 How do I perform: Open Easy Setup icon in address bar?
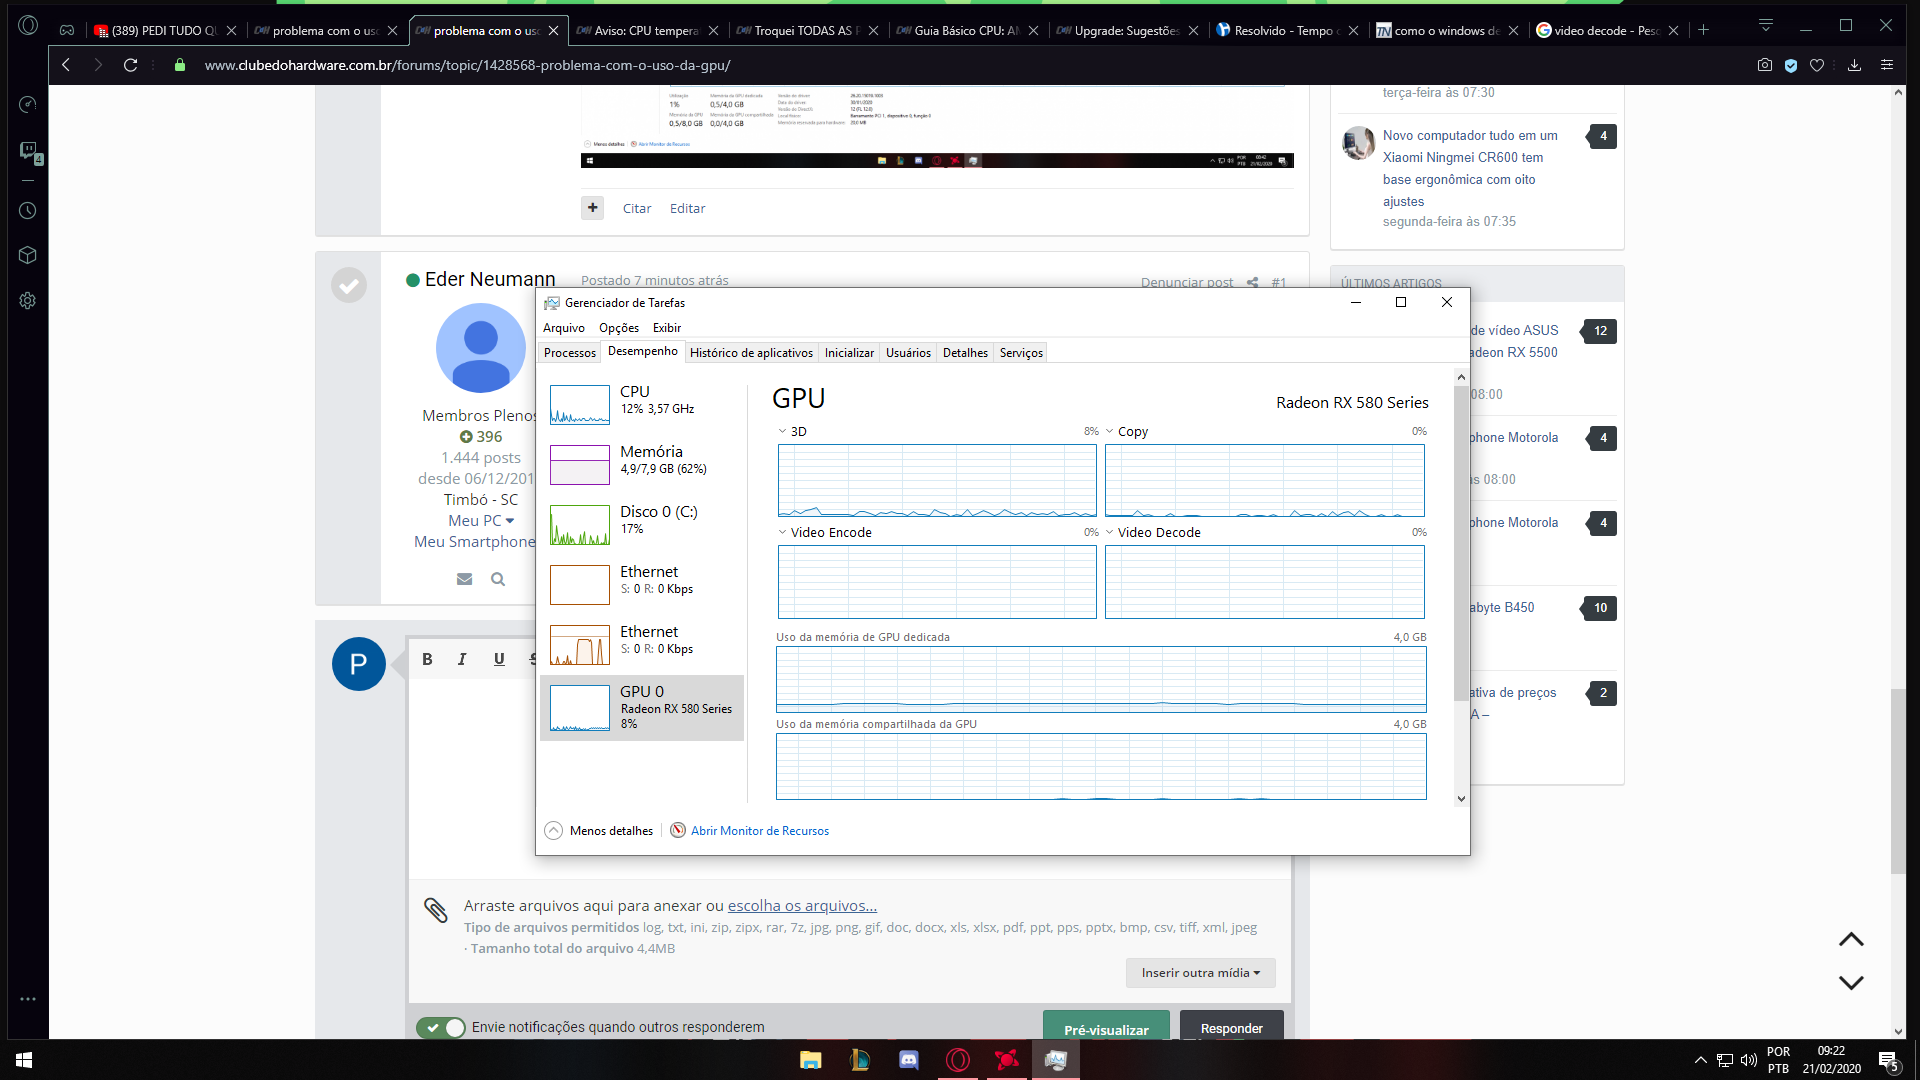pyautogui.click(x=1887, y=65)
